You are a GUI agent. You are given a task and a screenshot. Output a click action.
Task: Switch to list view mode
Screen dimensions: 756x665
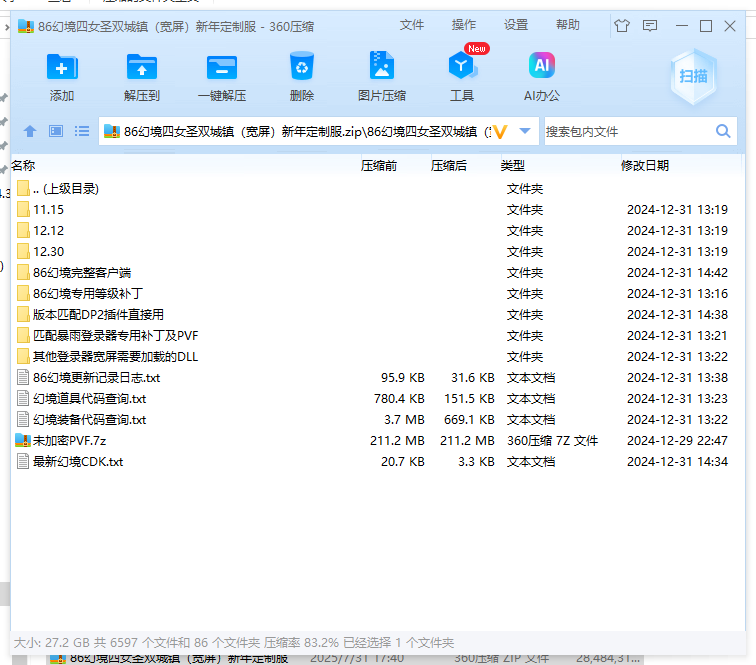(x=82, y=131)
